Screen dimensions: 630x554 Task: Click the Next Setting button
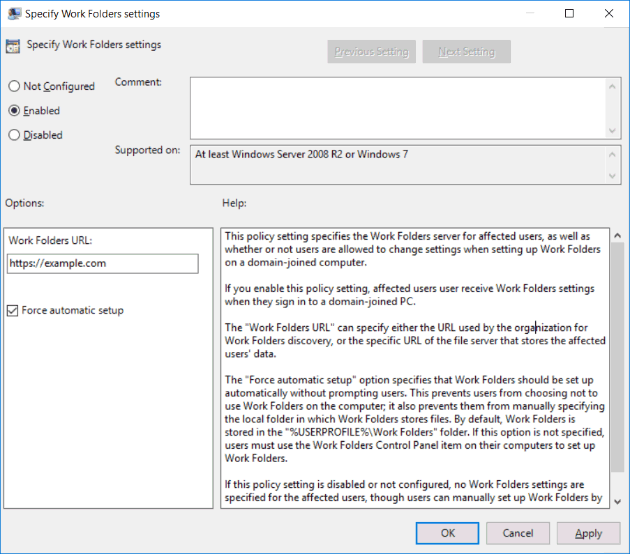[466, 51]
